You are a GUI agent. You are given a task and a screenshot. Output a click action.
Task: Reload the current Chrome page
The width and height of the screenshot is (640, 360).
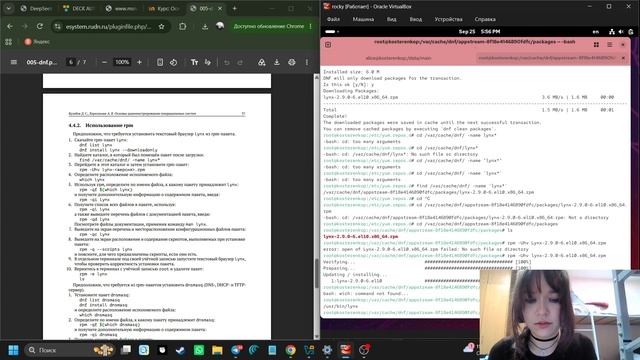tap(40, 26)
